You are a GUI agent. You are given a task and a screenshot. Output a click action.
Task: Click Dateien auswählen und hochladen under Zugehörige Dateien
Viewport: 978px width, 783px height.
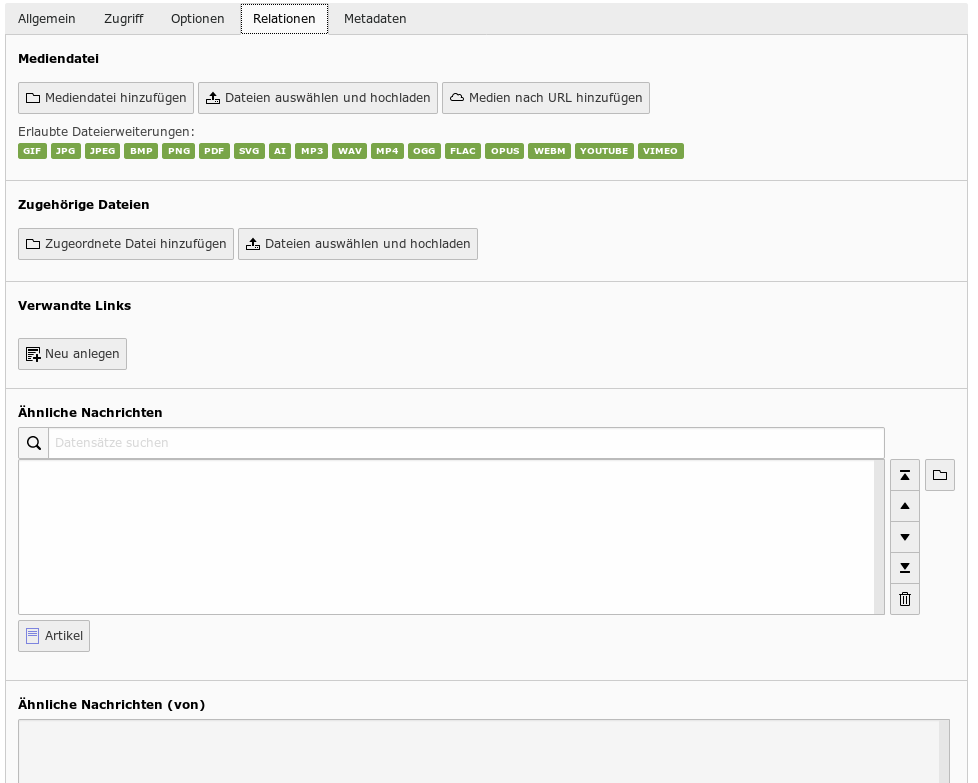358,244
